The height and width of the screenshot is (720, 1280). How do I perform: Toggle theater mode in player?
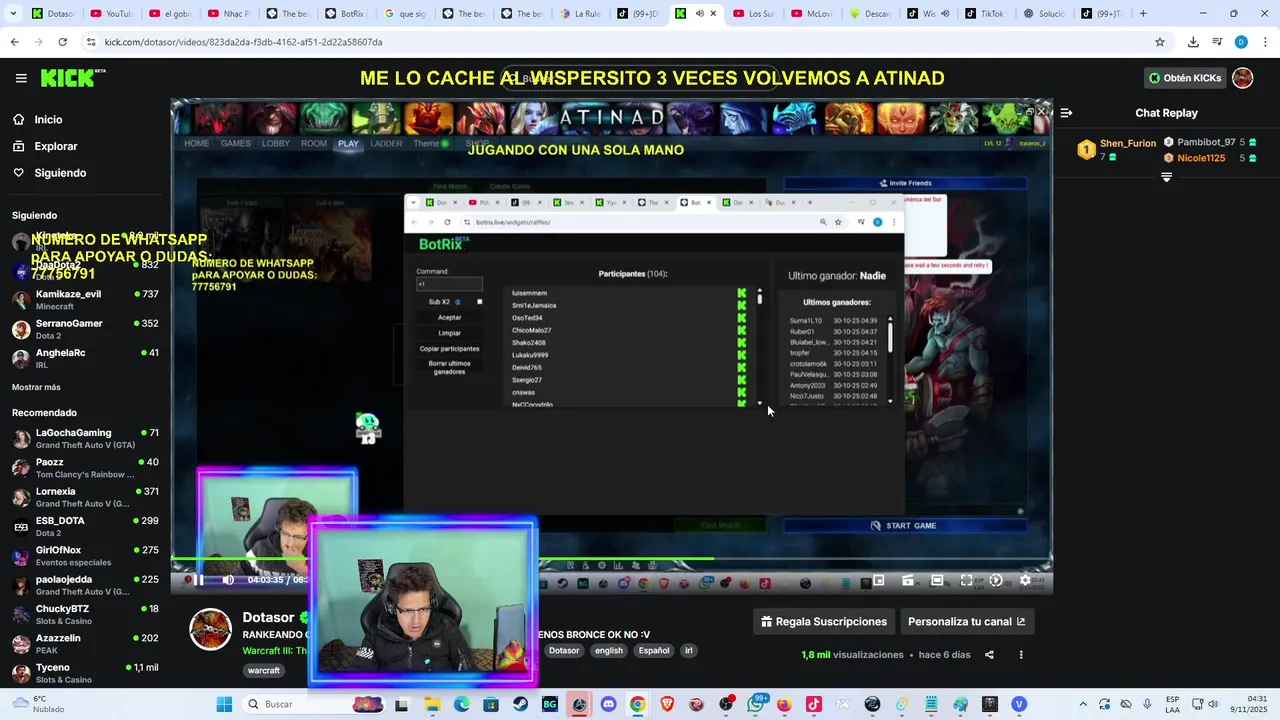point(937,580)
